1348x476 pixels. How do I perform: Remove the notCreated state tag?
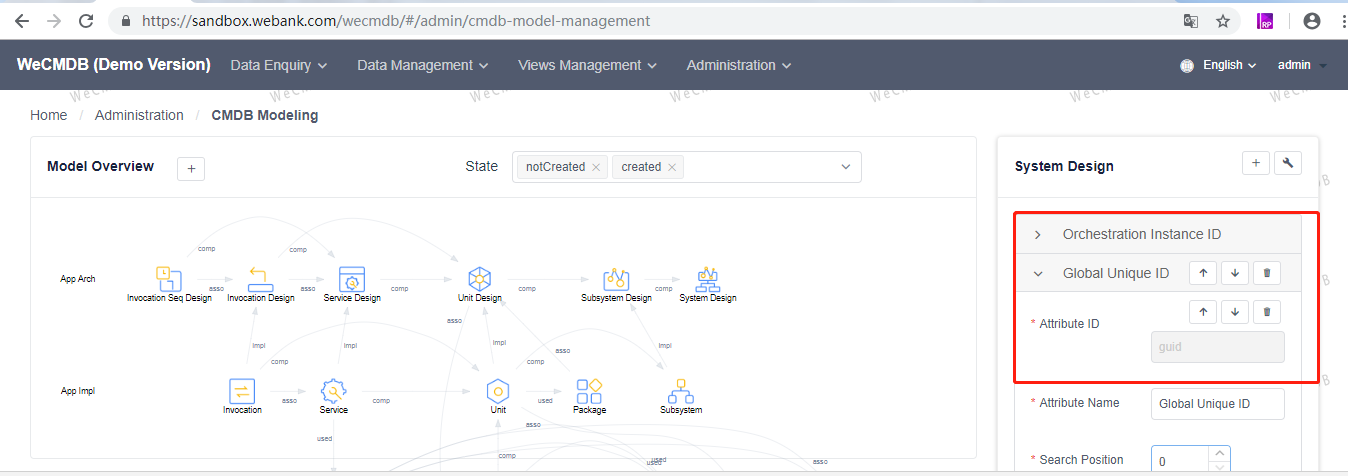tap(596, 167)
